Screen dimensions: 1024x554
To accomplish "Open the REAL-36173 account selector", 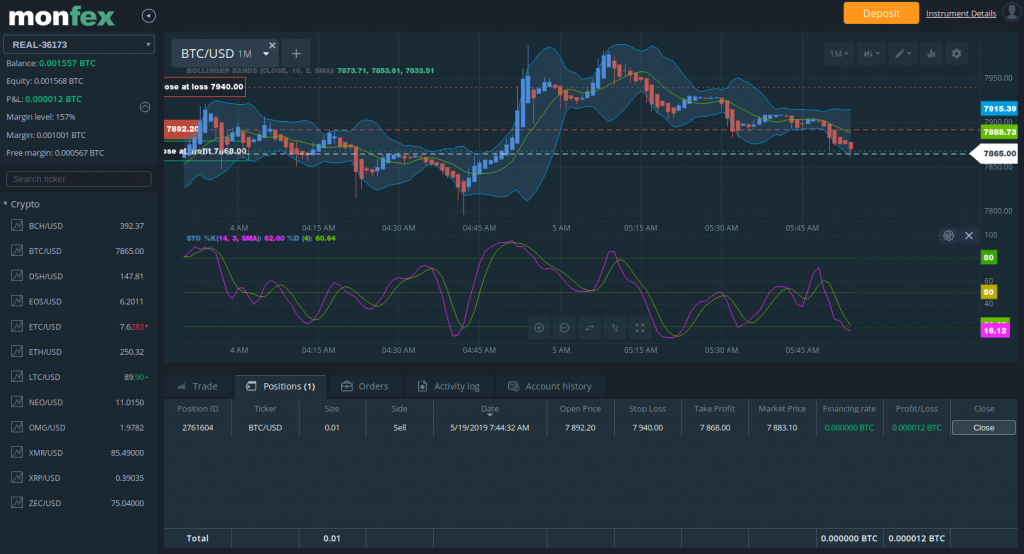I will click(x=79, y=44).
